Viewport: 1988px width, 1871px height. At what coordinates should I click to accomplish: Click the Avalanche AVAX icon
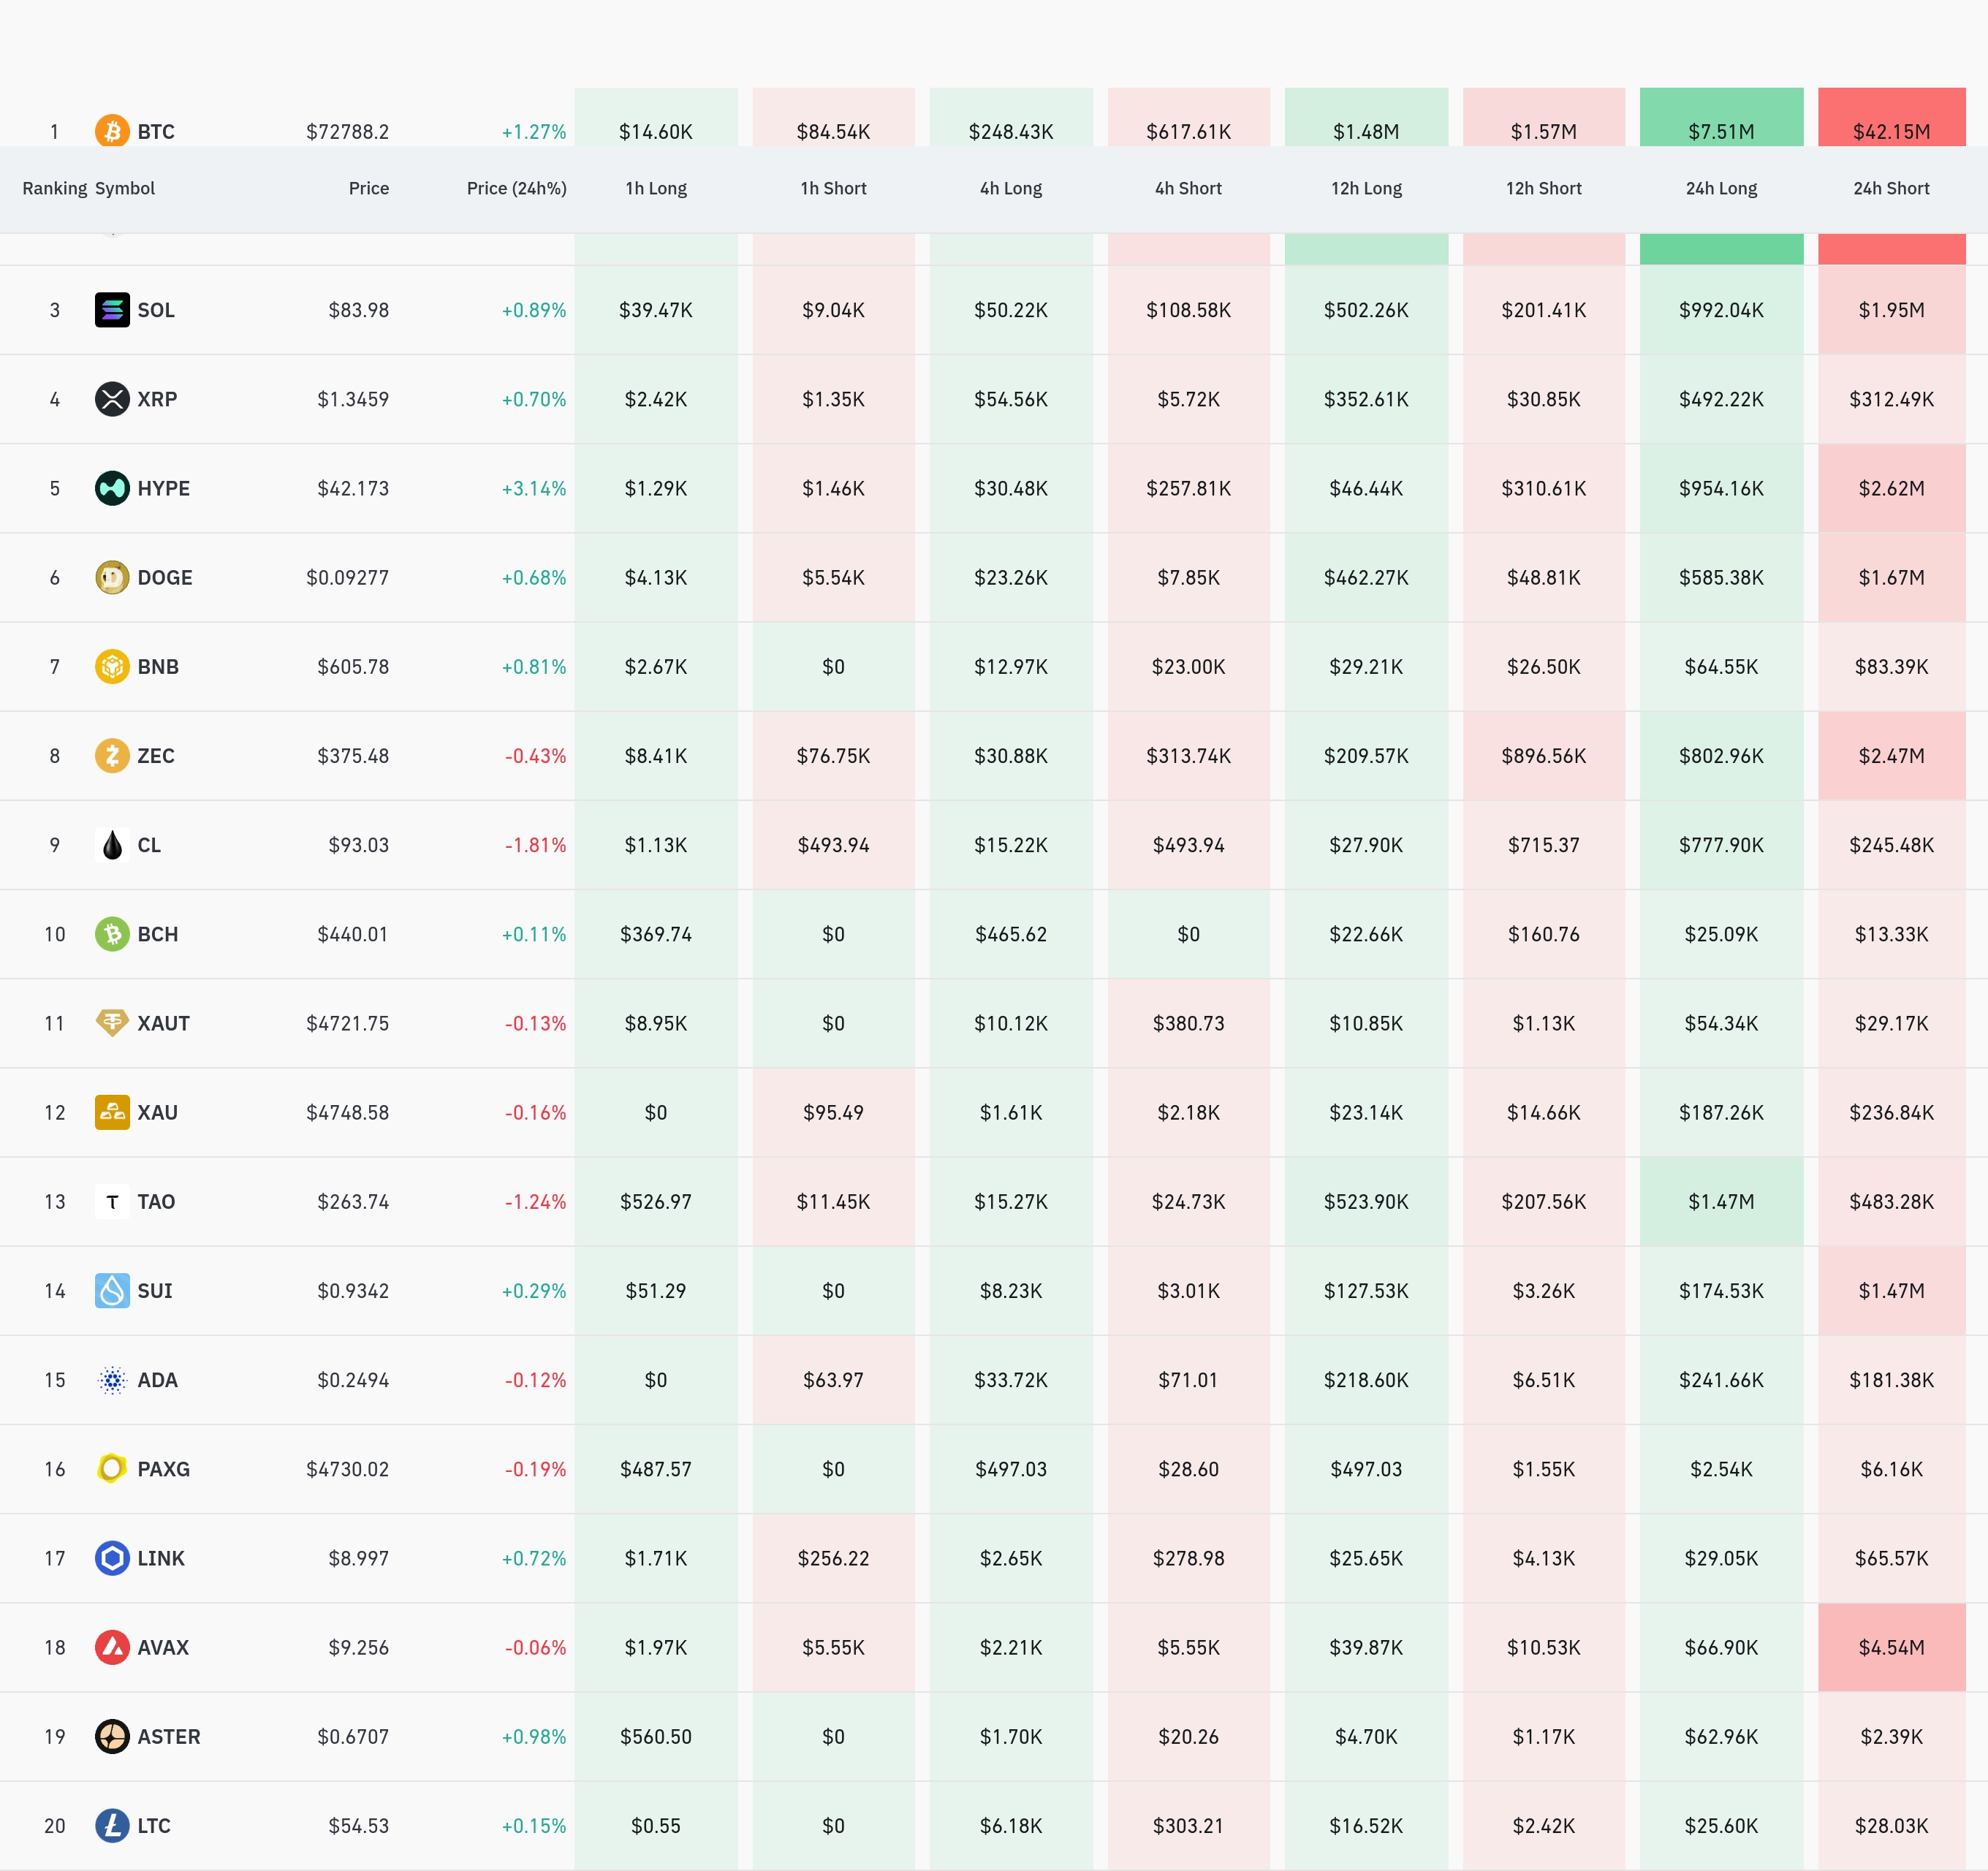click(112, 1647)
